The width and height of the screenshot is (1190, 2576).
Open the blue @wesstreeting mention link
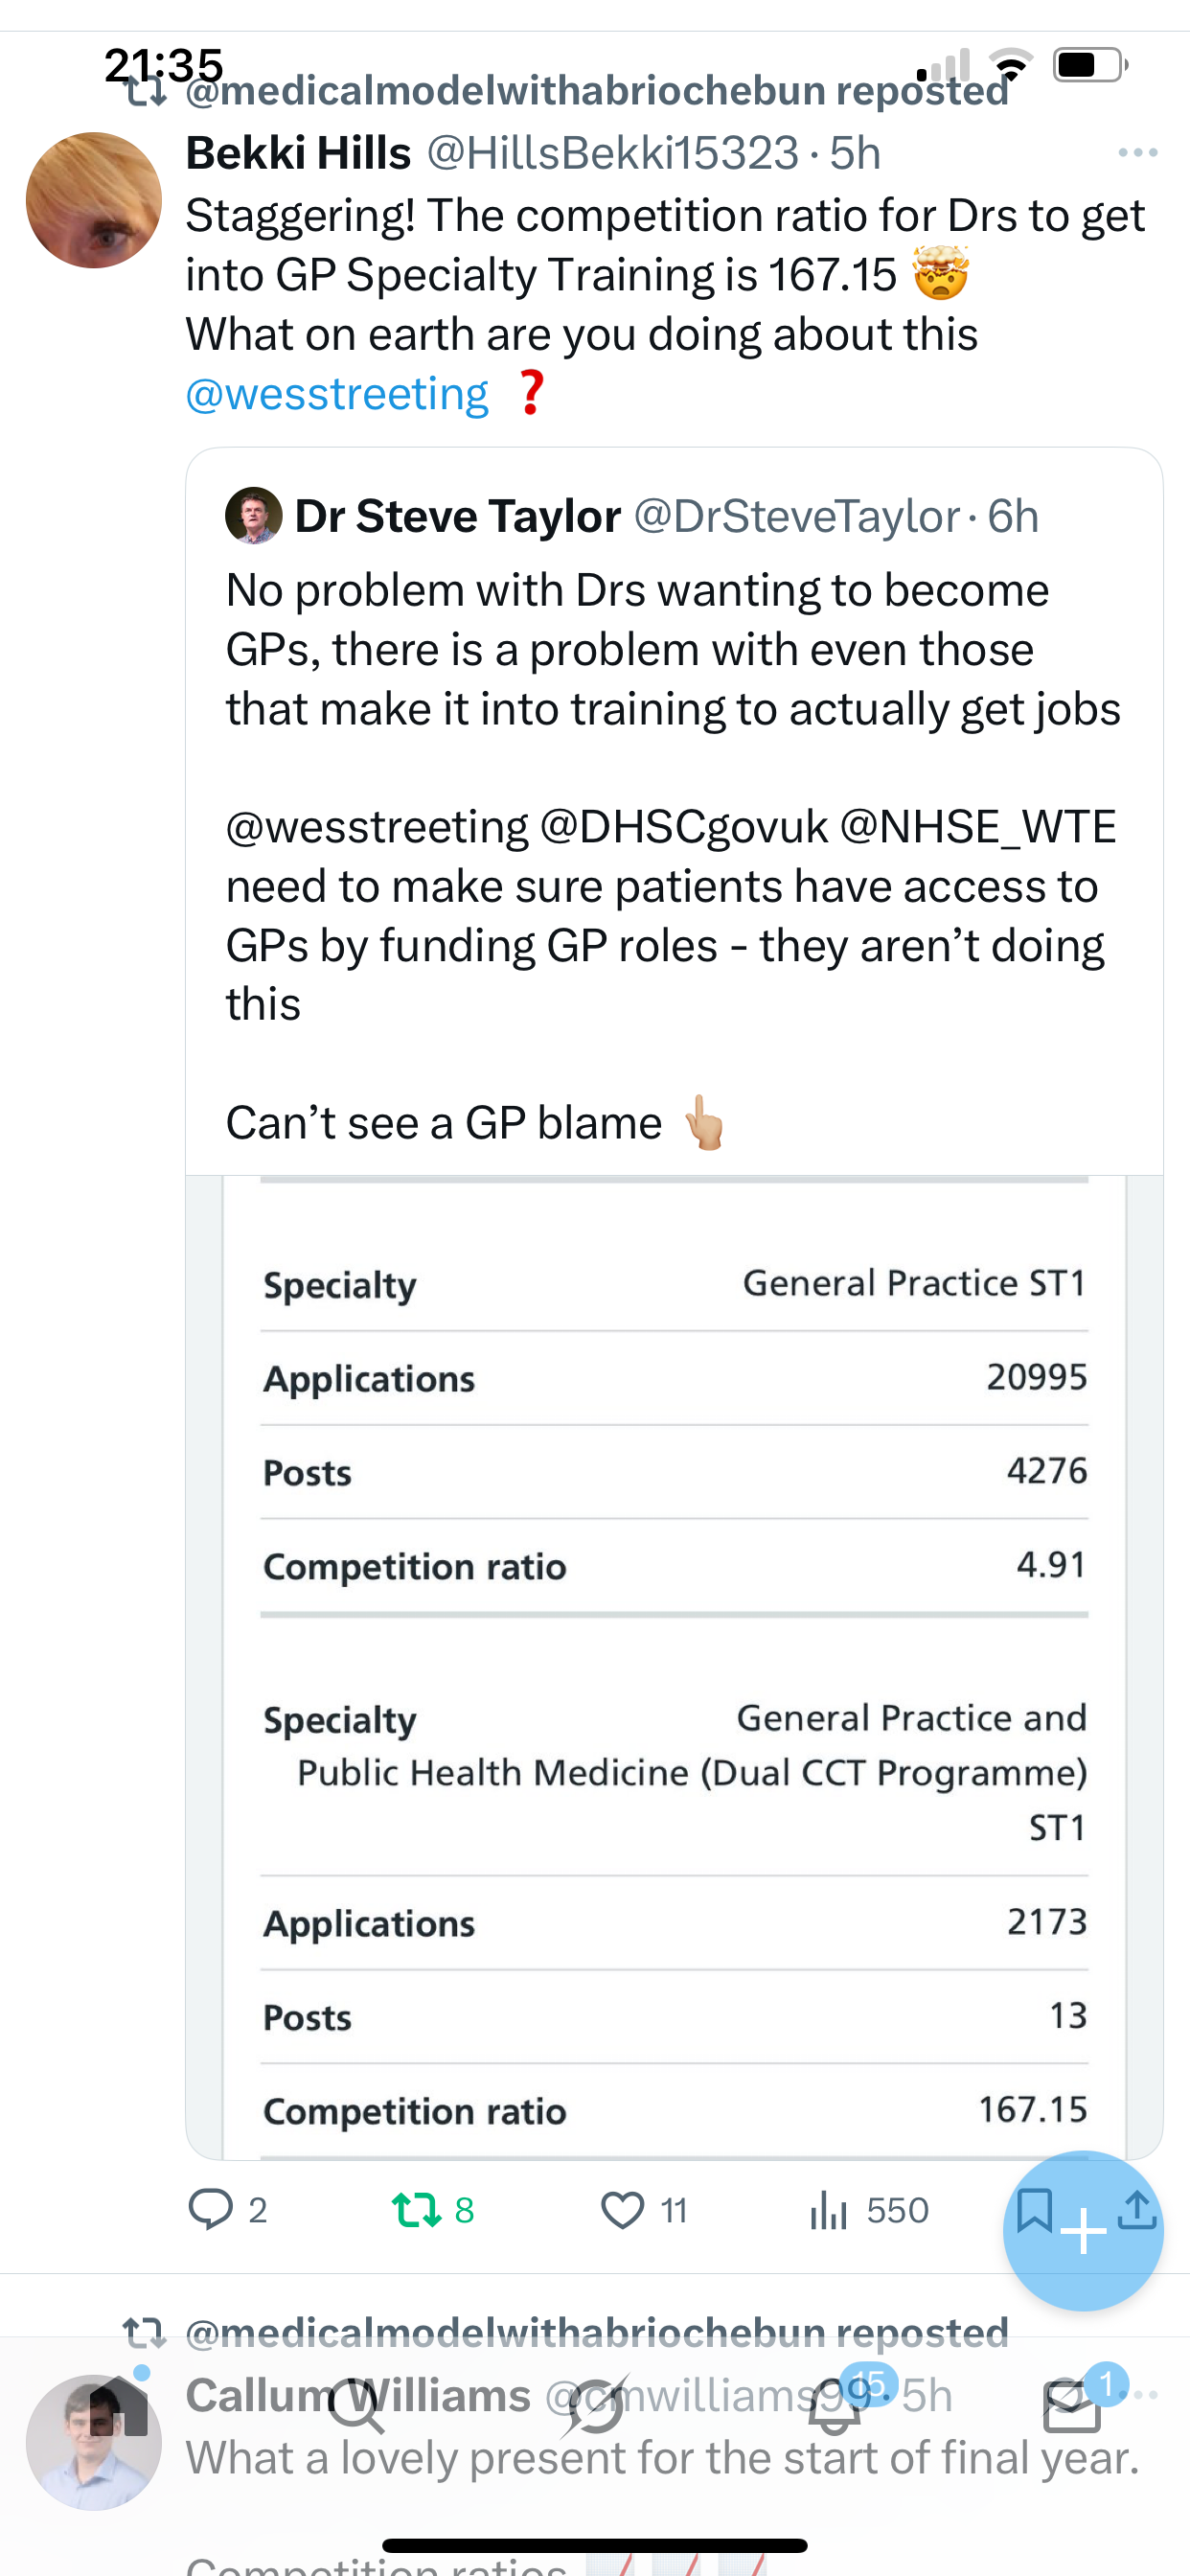(337, 394)
